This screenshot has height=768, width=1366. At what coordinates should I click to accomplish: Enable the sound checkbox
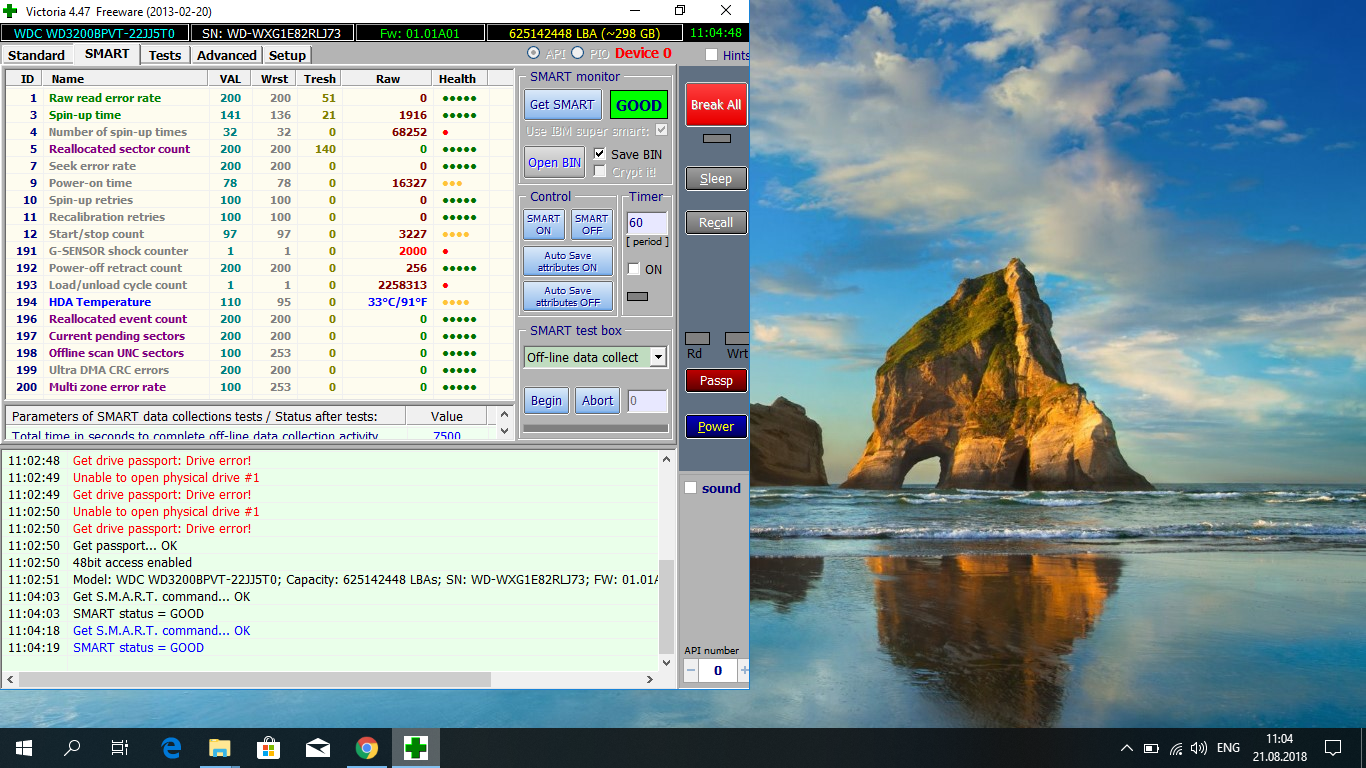pyautogui.click(x=690, y=488)
